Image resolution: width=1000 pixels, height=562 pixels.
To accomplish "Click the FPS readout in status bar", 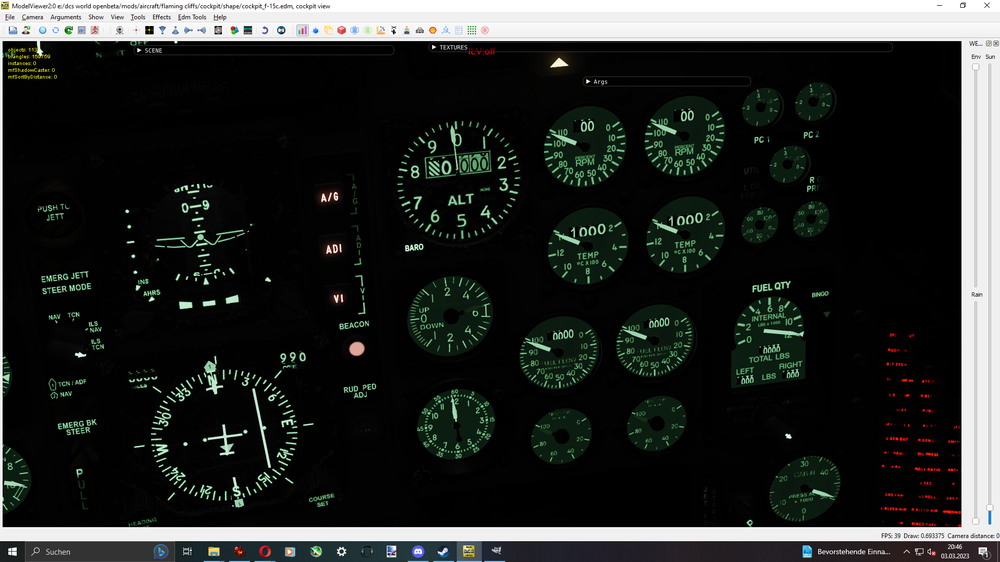I will (891, 536).
